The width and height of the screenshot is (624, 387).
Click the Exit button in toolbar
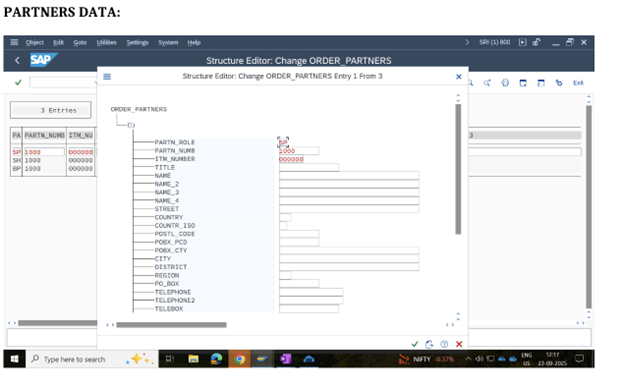point(578,83)
